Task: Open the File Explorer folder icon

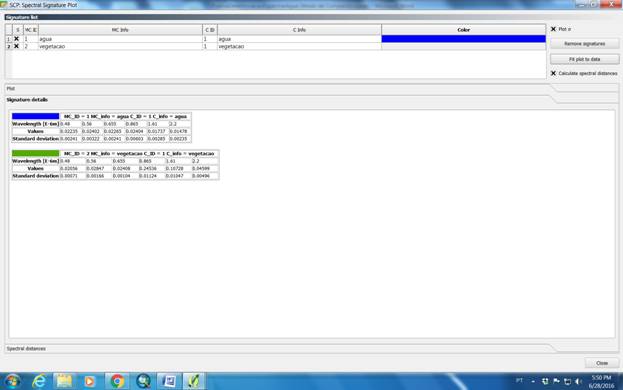Action: pos(64,381)
